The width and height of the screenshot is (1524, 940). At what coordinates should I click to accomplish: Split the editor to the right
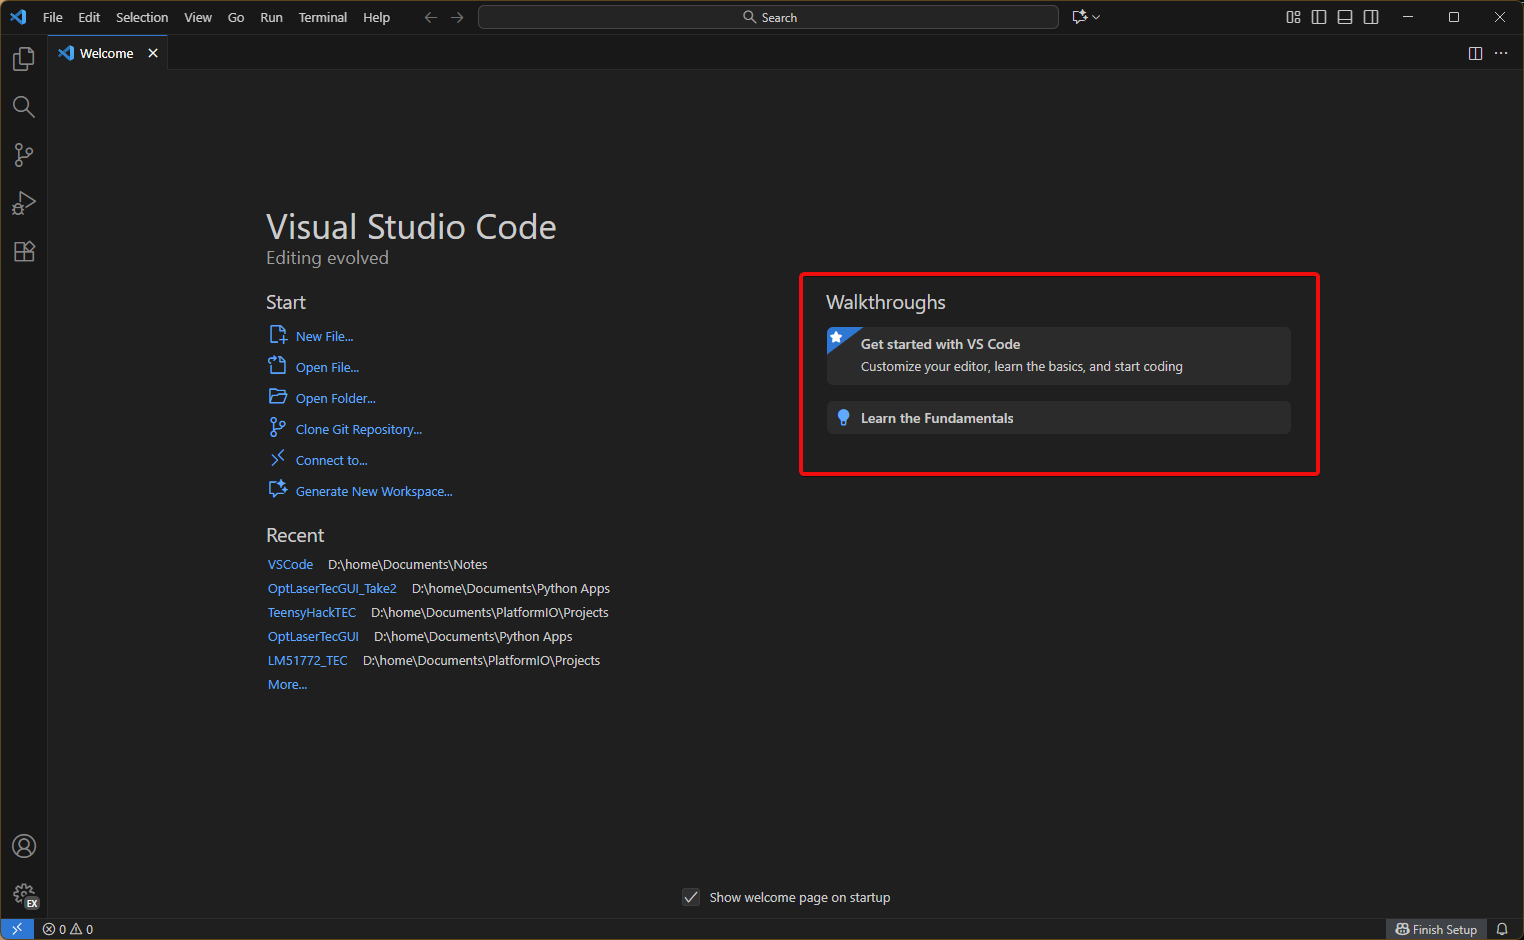click(1475, 53)
